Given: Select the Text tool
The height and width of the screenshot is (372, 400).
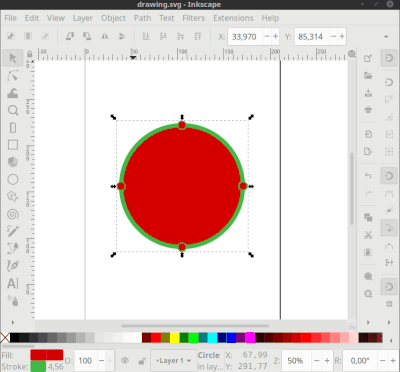Looking at the screenshot, I should [x=13, y=283].
